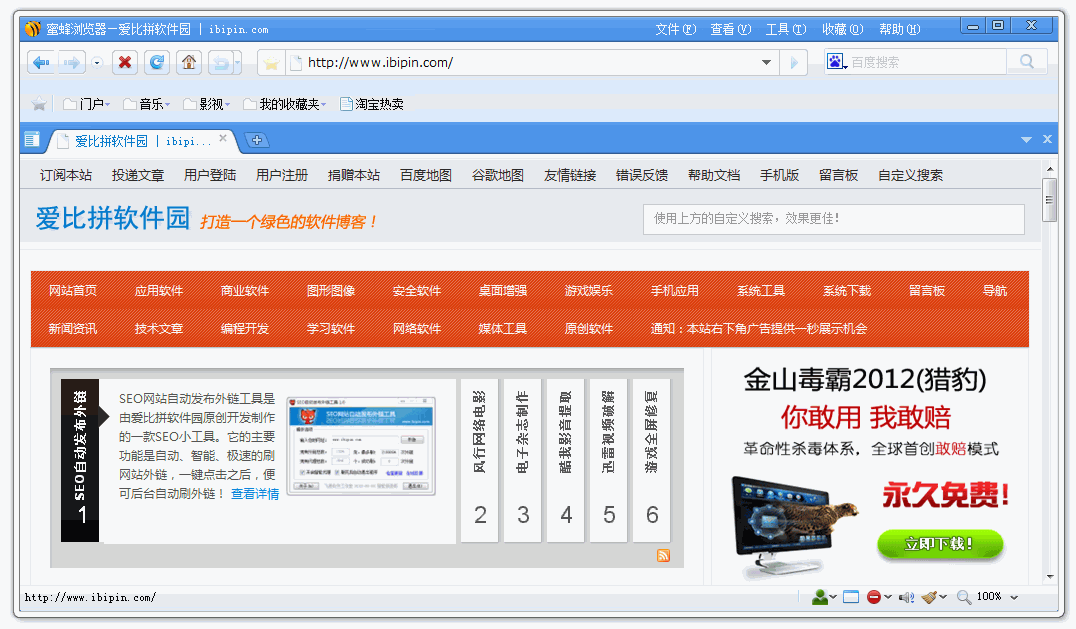1076x629 pixels.
Task: Click the undo closed tab arrow icon
Action: (x=220, y=63)
